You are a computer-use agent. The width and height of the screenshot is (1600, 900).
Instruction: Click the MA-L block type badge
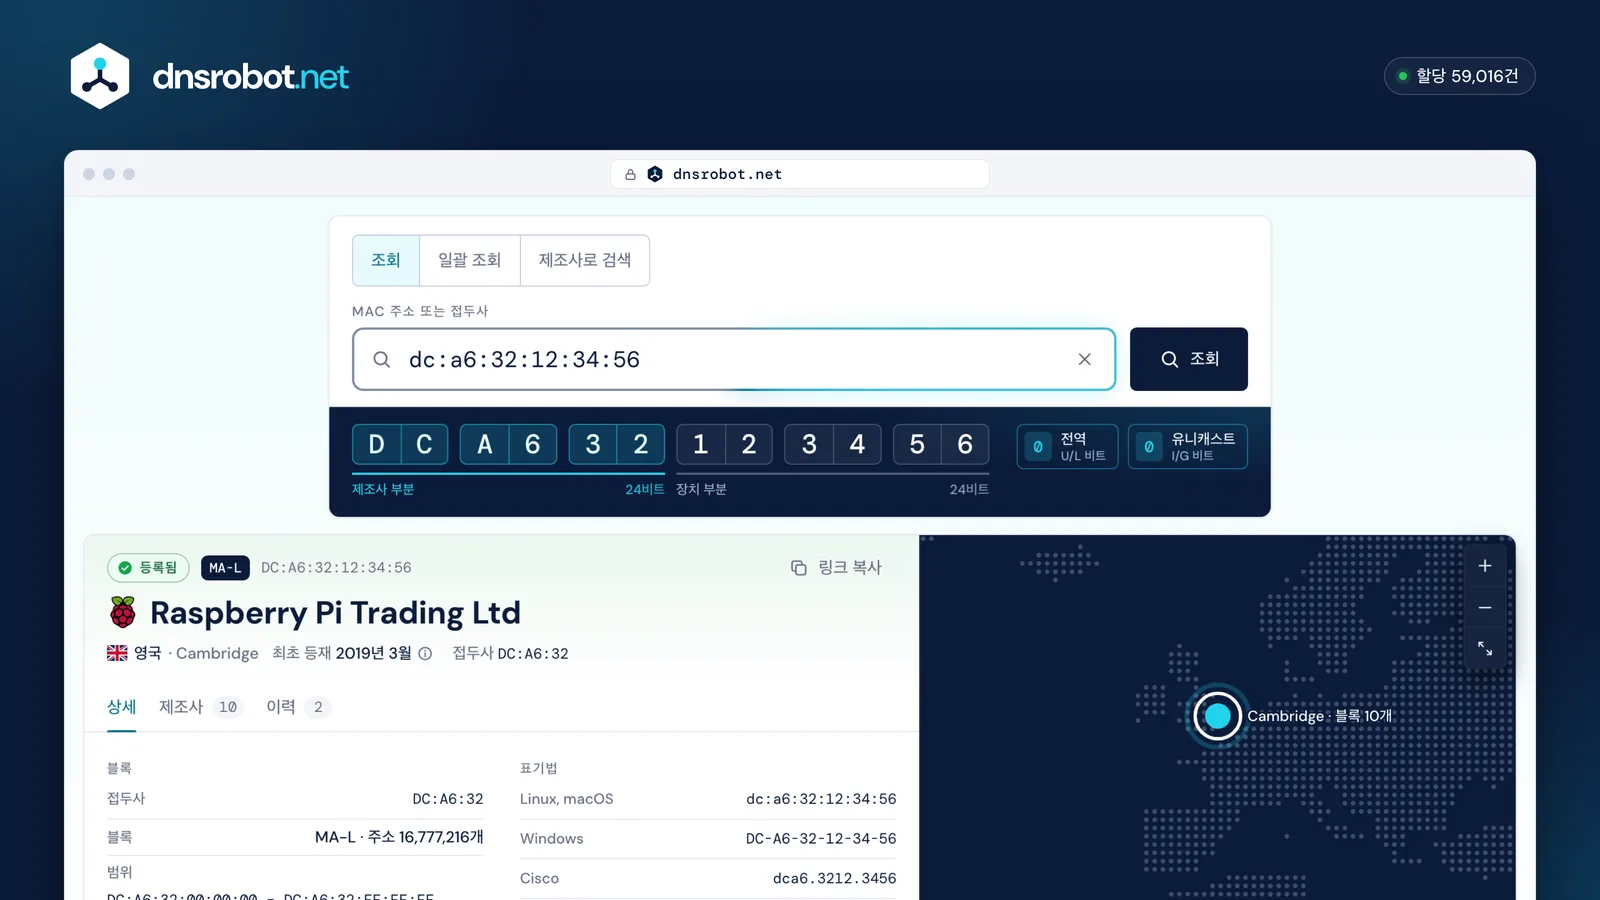(225, 568)
